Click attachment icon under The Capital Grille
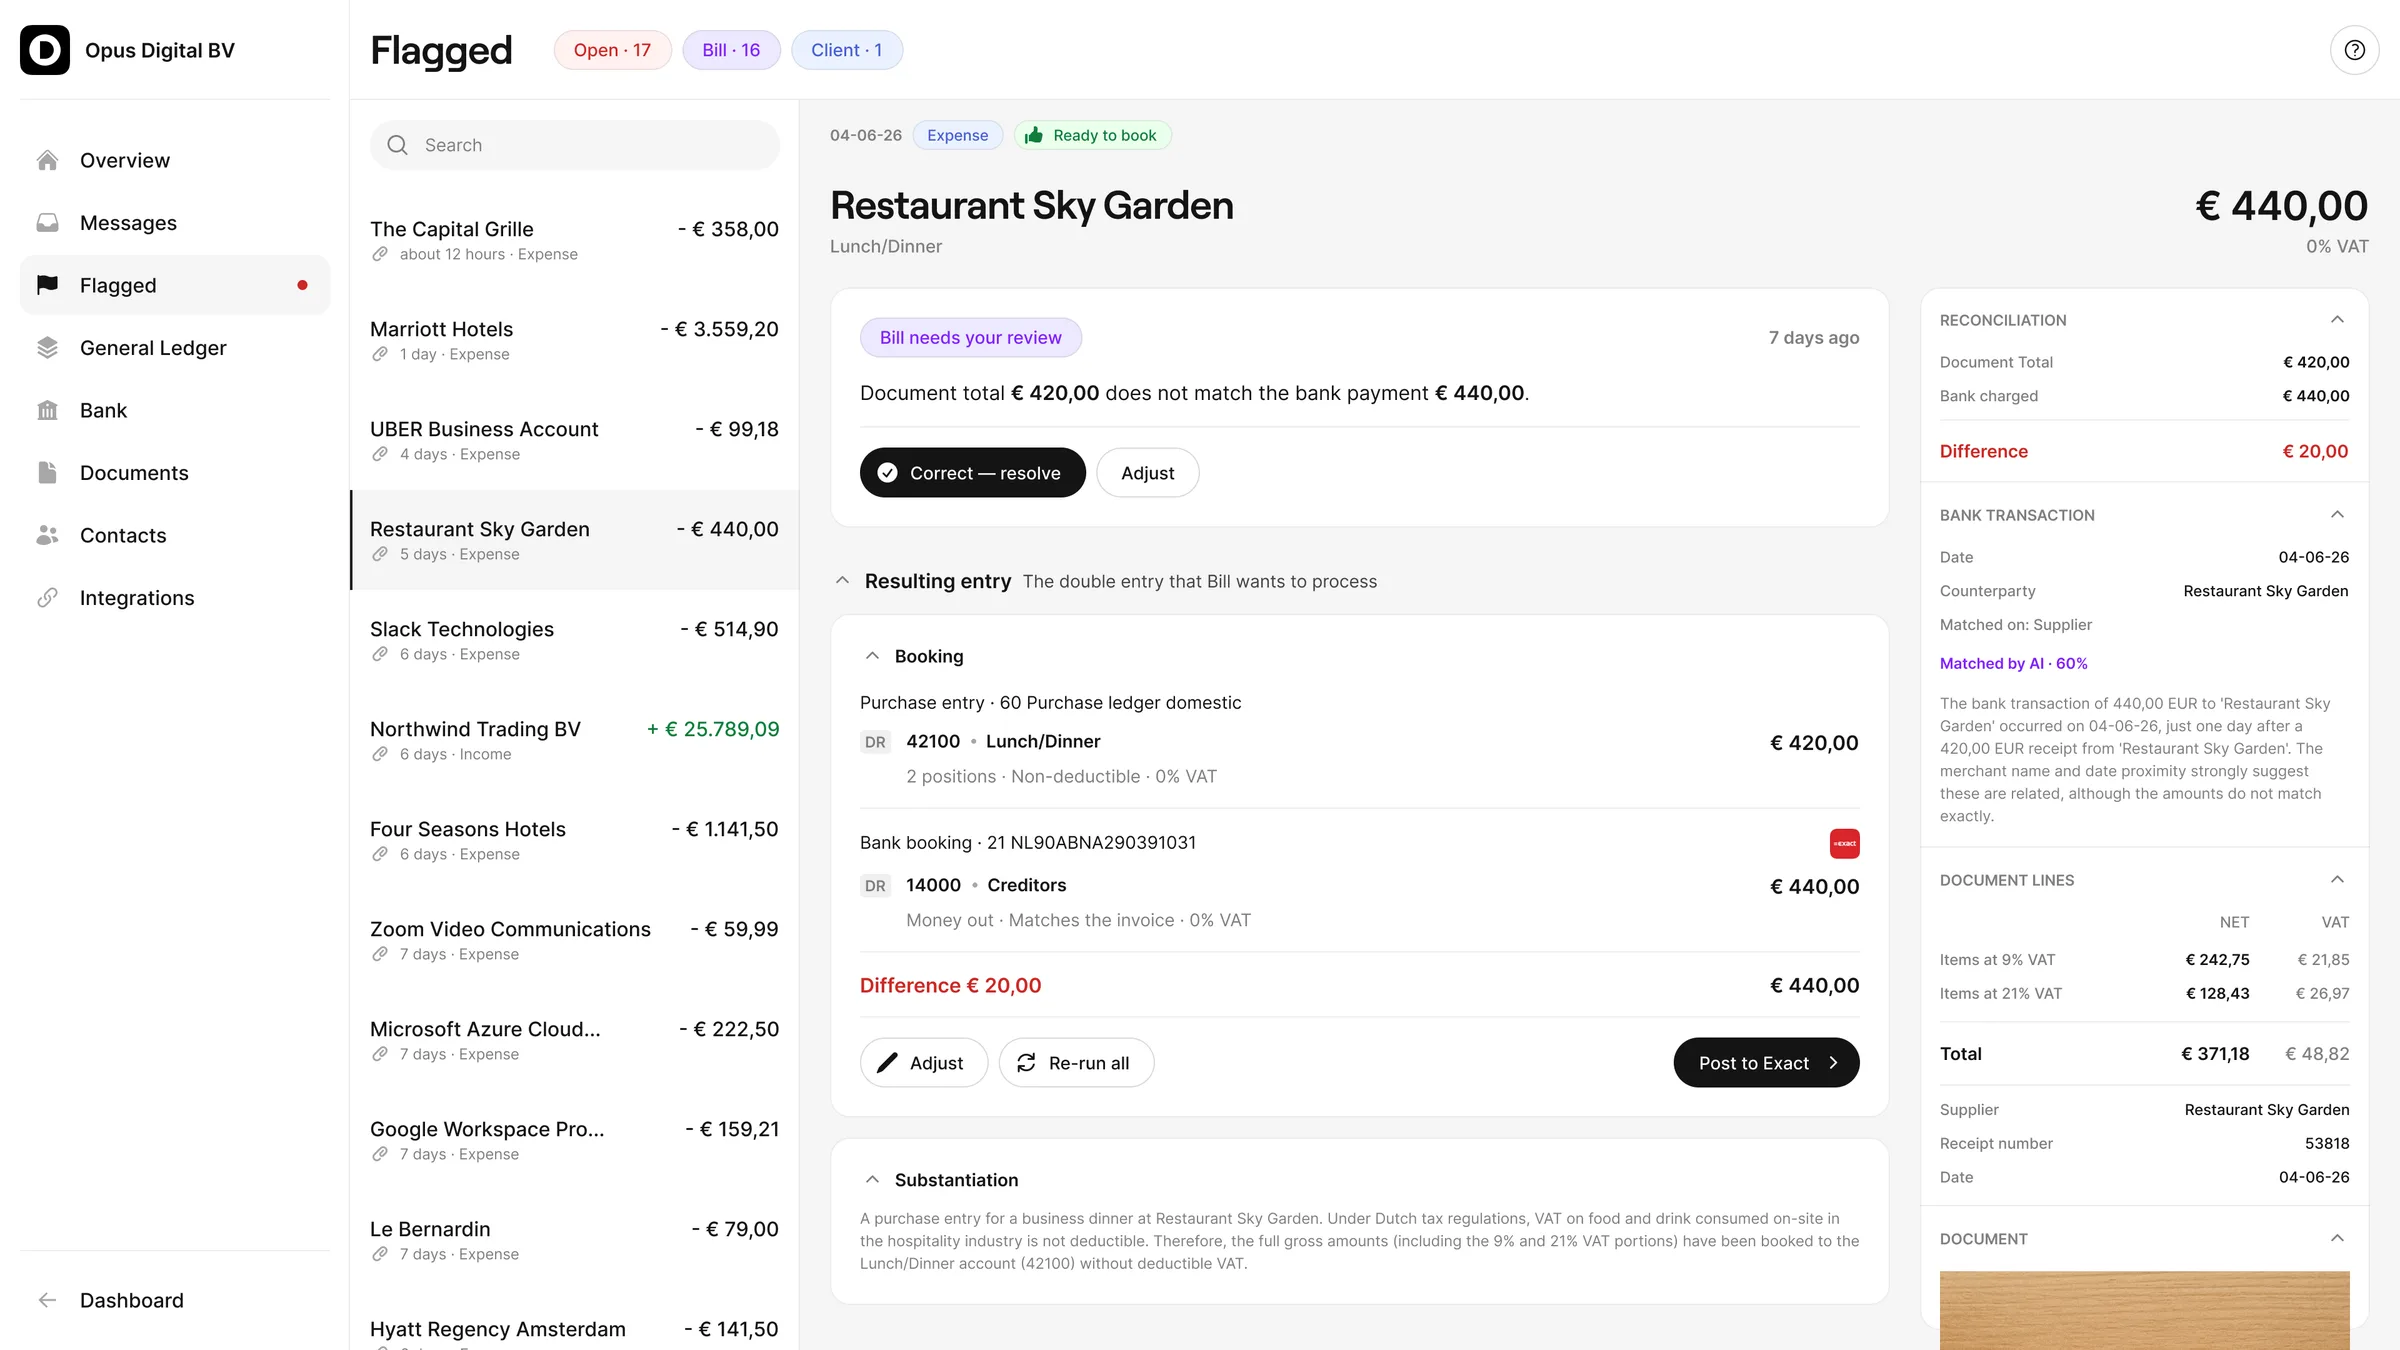Screen dimensions: 2400x1350 (380, 254)
